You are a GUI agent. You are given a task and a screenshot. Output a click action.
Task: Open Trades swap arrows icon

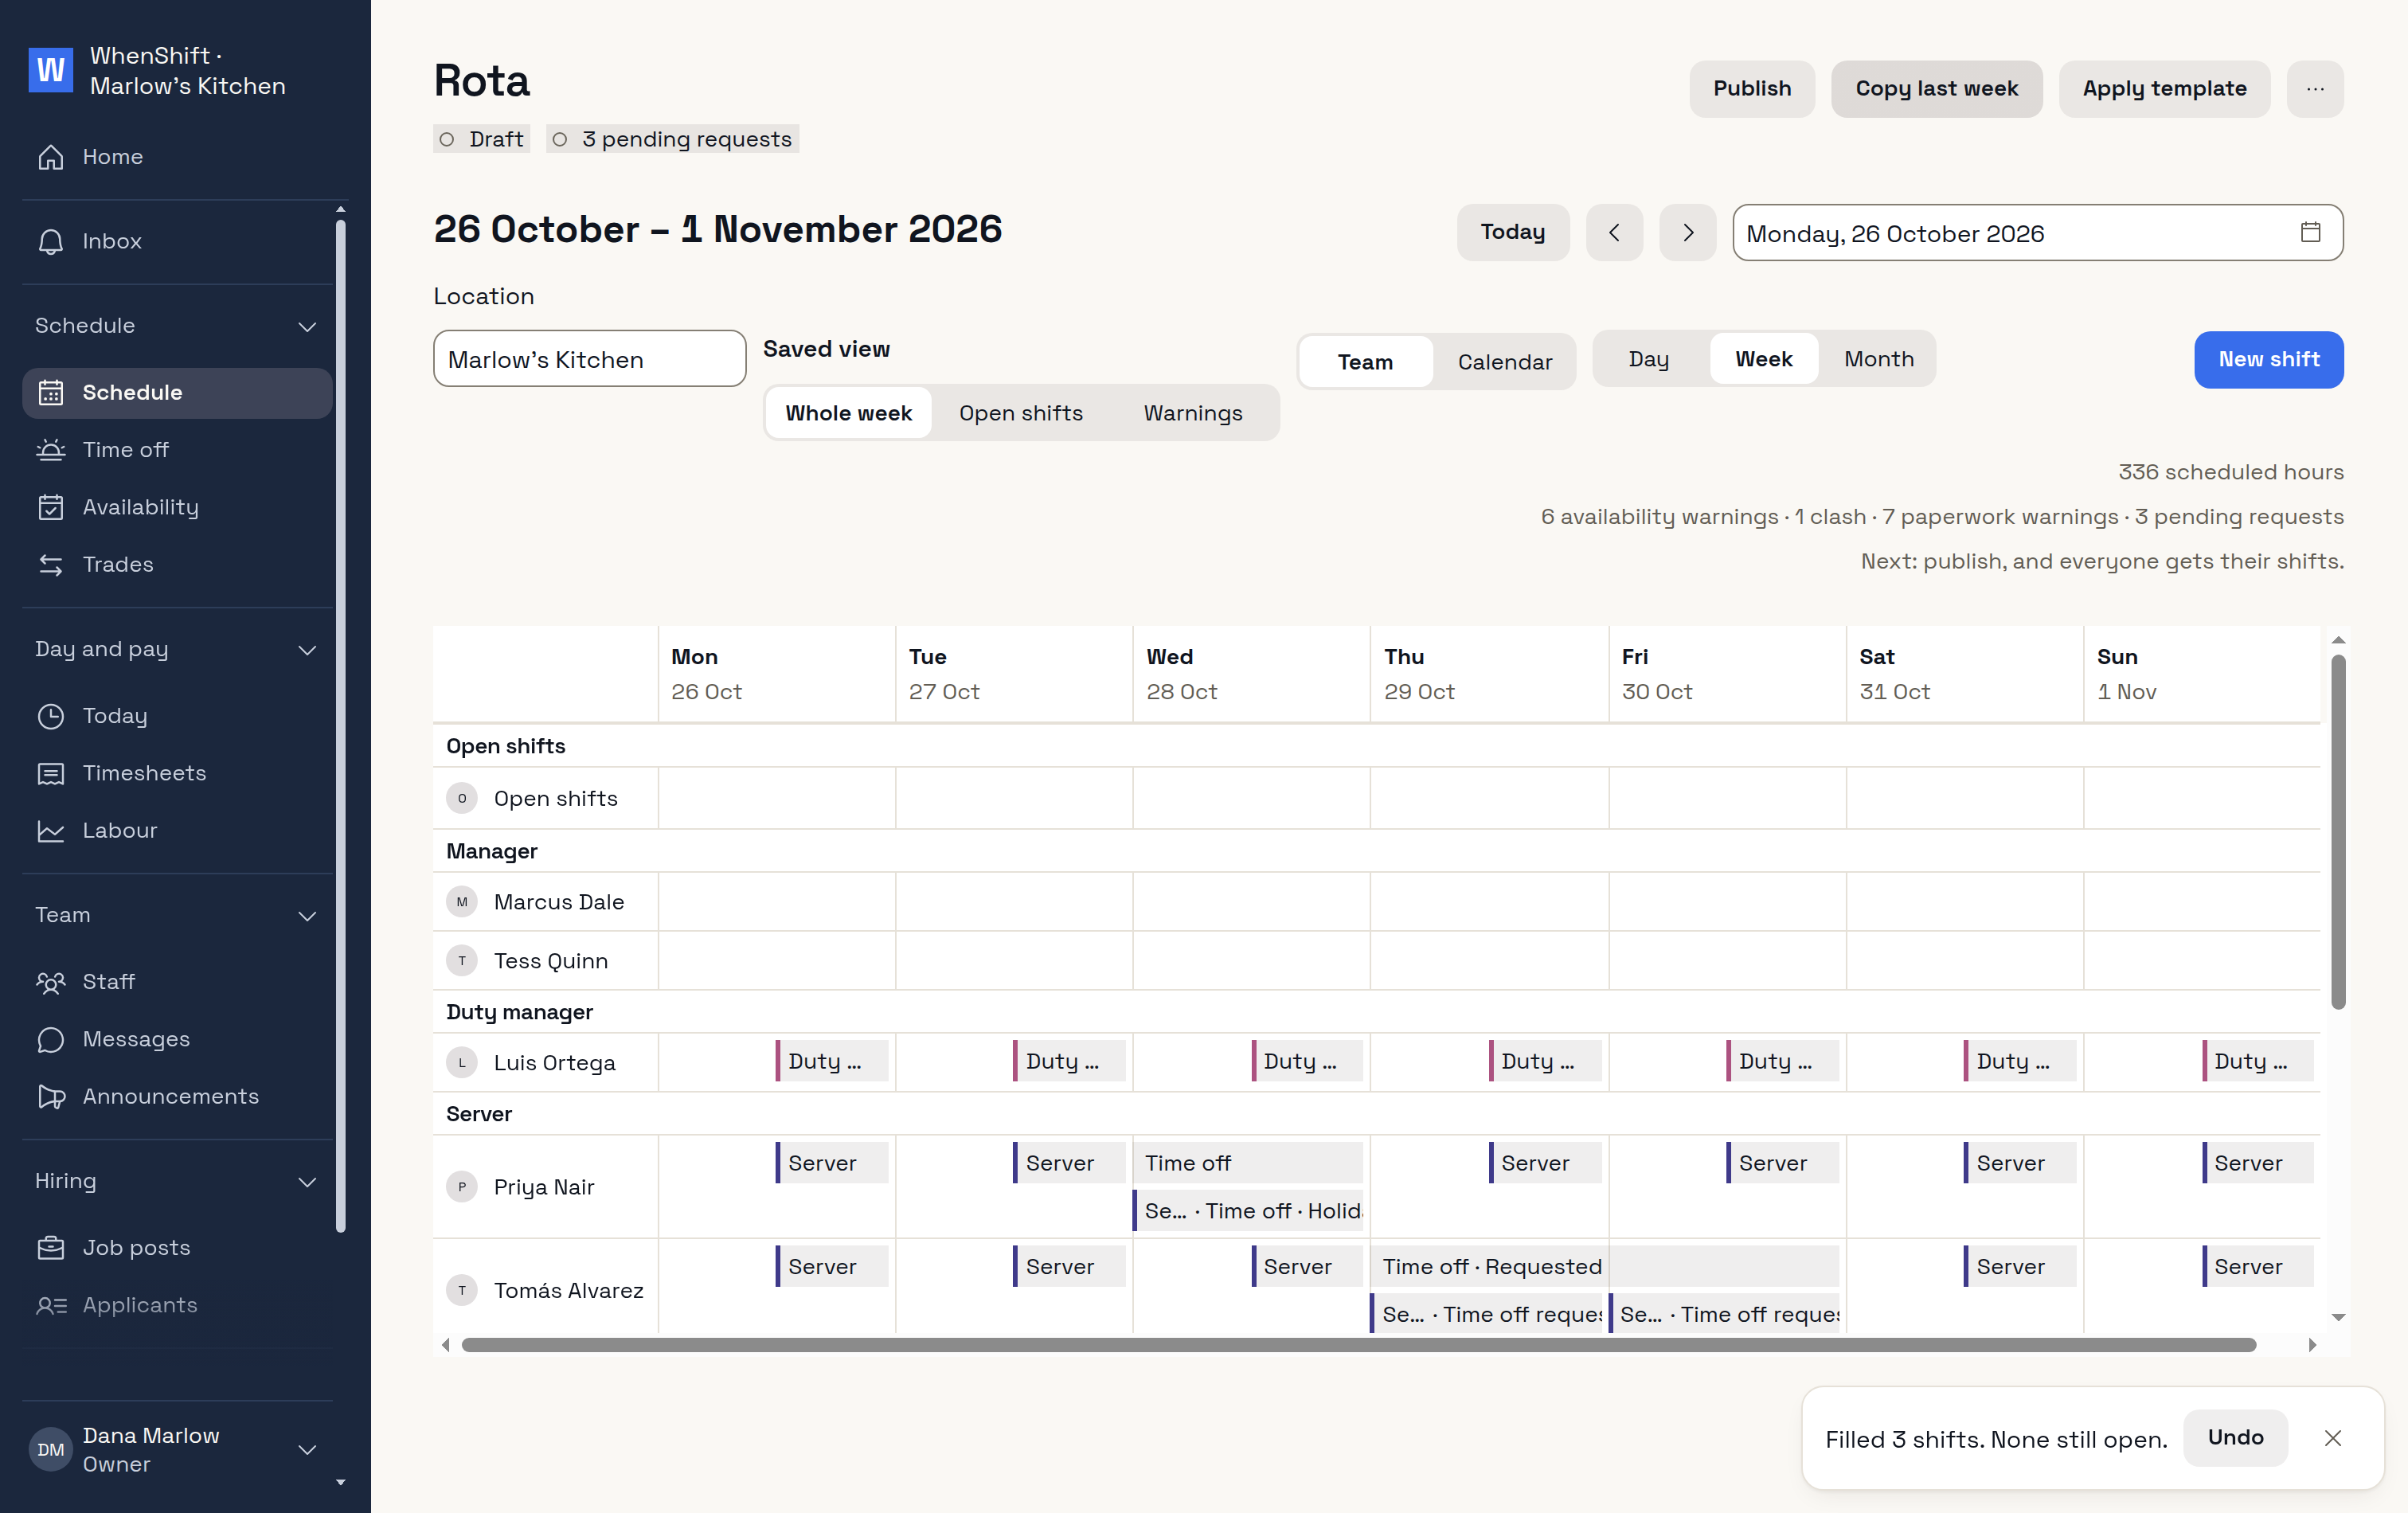[x=51, y=565]
